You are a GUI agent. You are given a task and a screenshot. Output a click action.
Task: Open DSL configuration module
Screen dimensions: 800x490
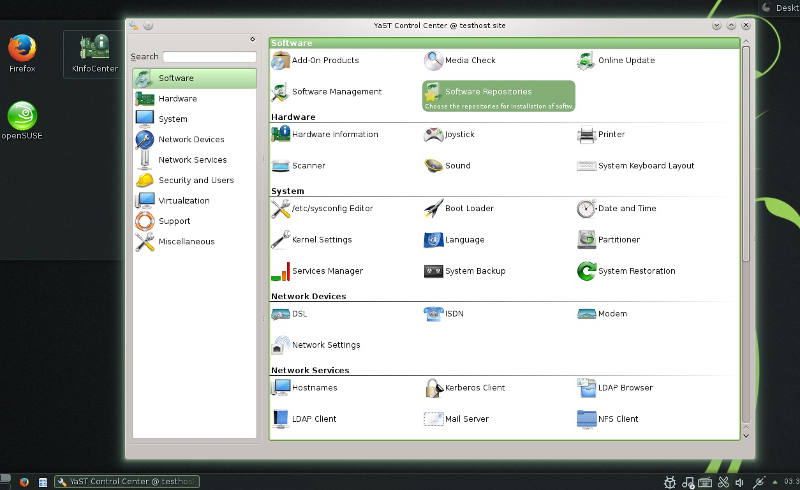coord(289,314)
